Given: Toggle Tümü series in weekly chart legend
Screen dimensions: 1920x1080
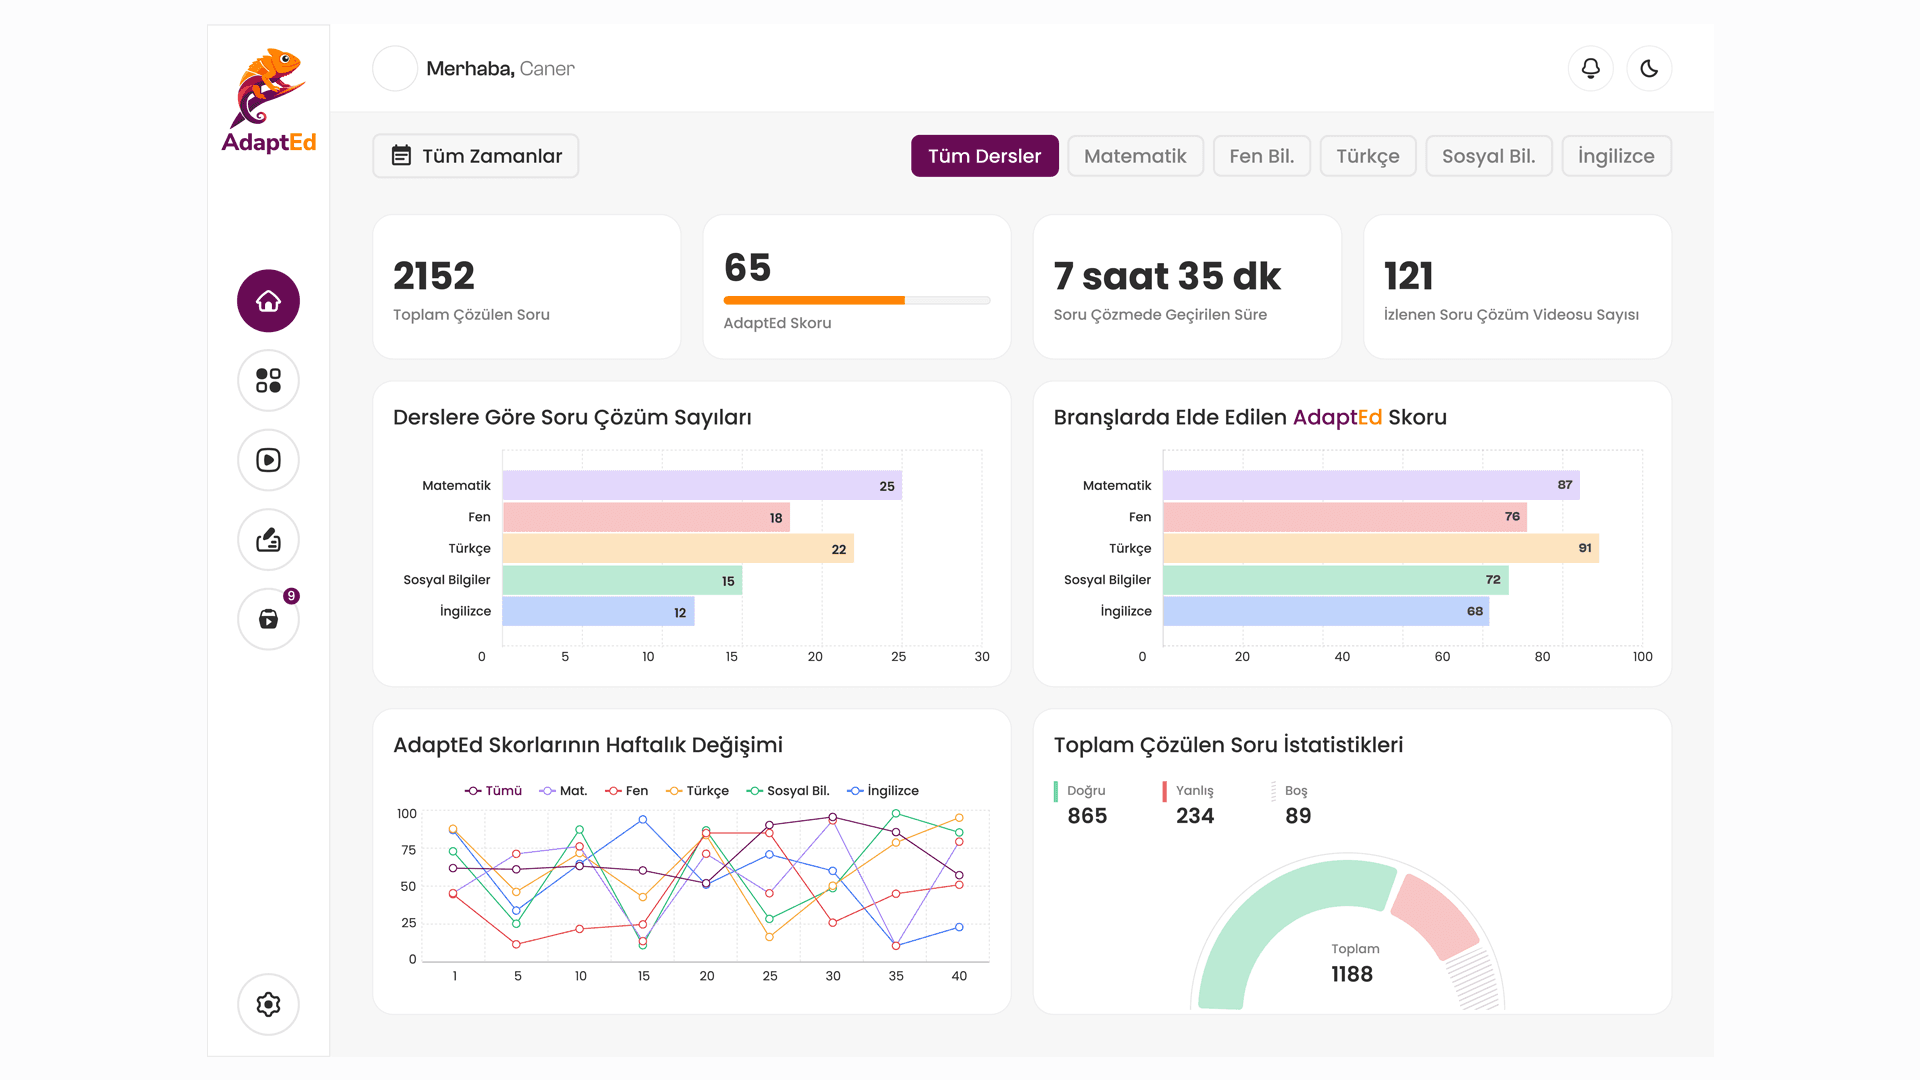Looking at the screenshot, I should coord(493,791).
